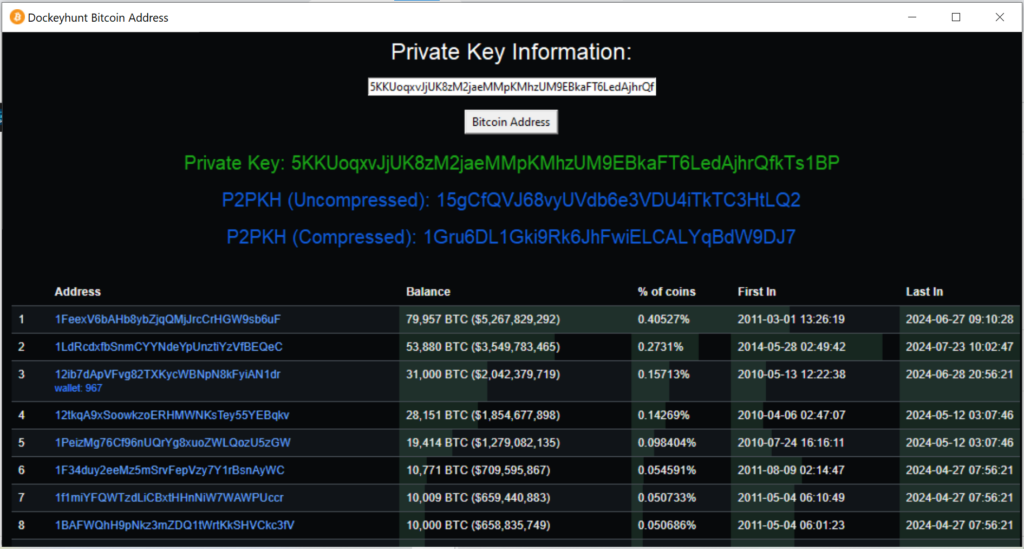Open address 1f1miYFQWTzdLiCBxtHHnNiW7WAWPUccr

pyautogui.click(x=169, y=497)
